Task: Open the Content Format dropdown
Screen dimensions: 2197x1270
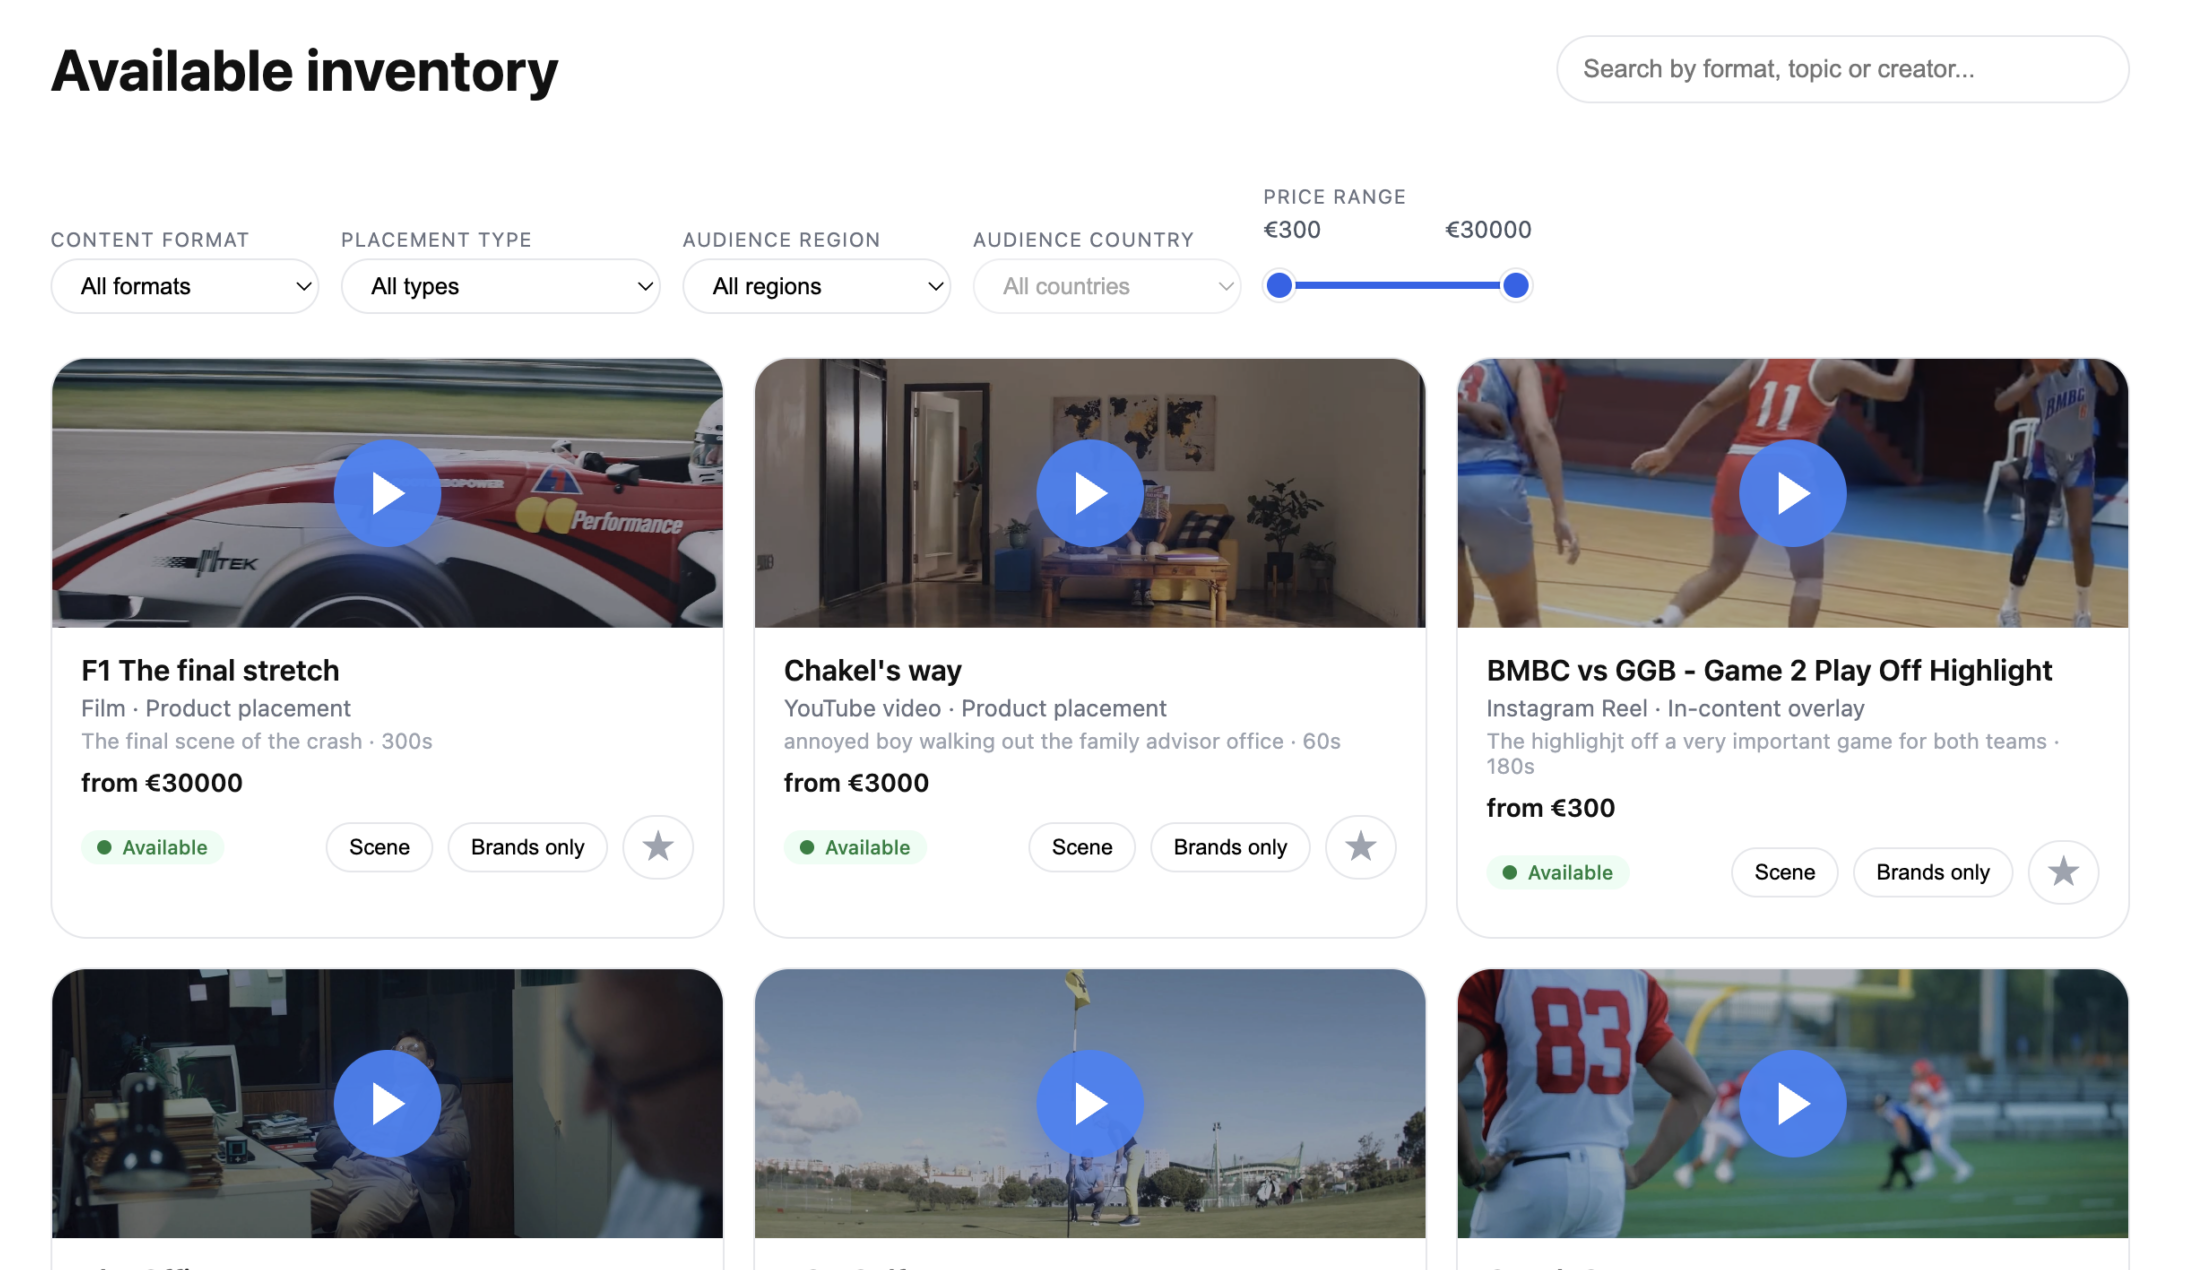Action: (184, 286)
